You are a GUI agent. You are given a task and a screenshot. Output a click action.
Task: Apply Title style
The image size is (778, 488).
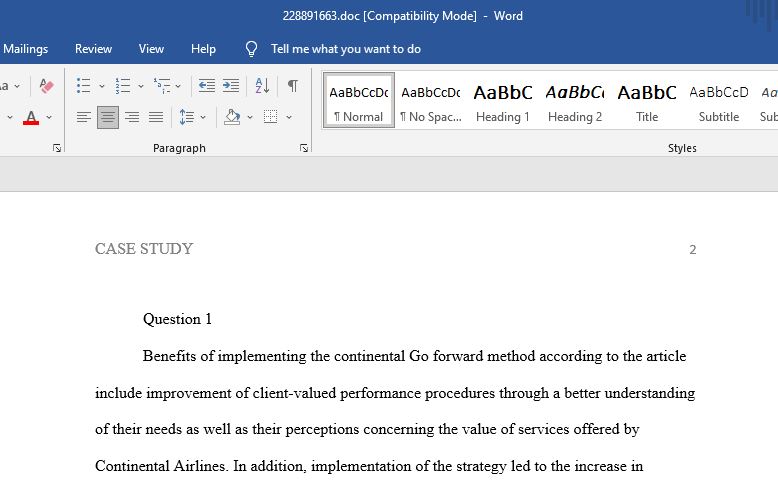(647, 101)
